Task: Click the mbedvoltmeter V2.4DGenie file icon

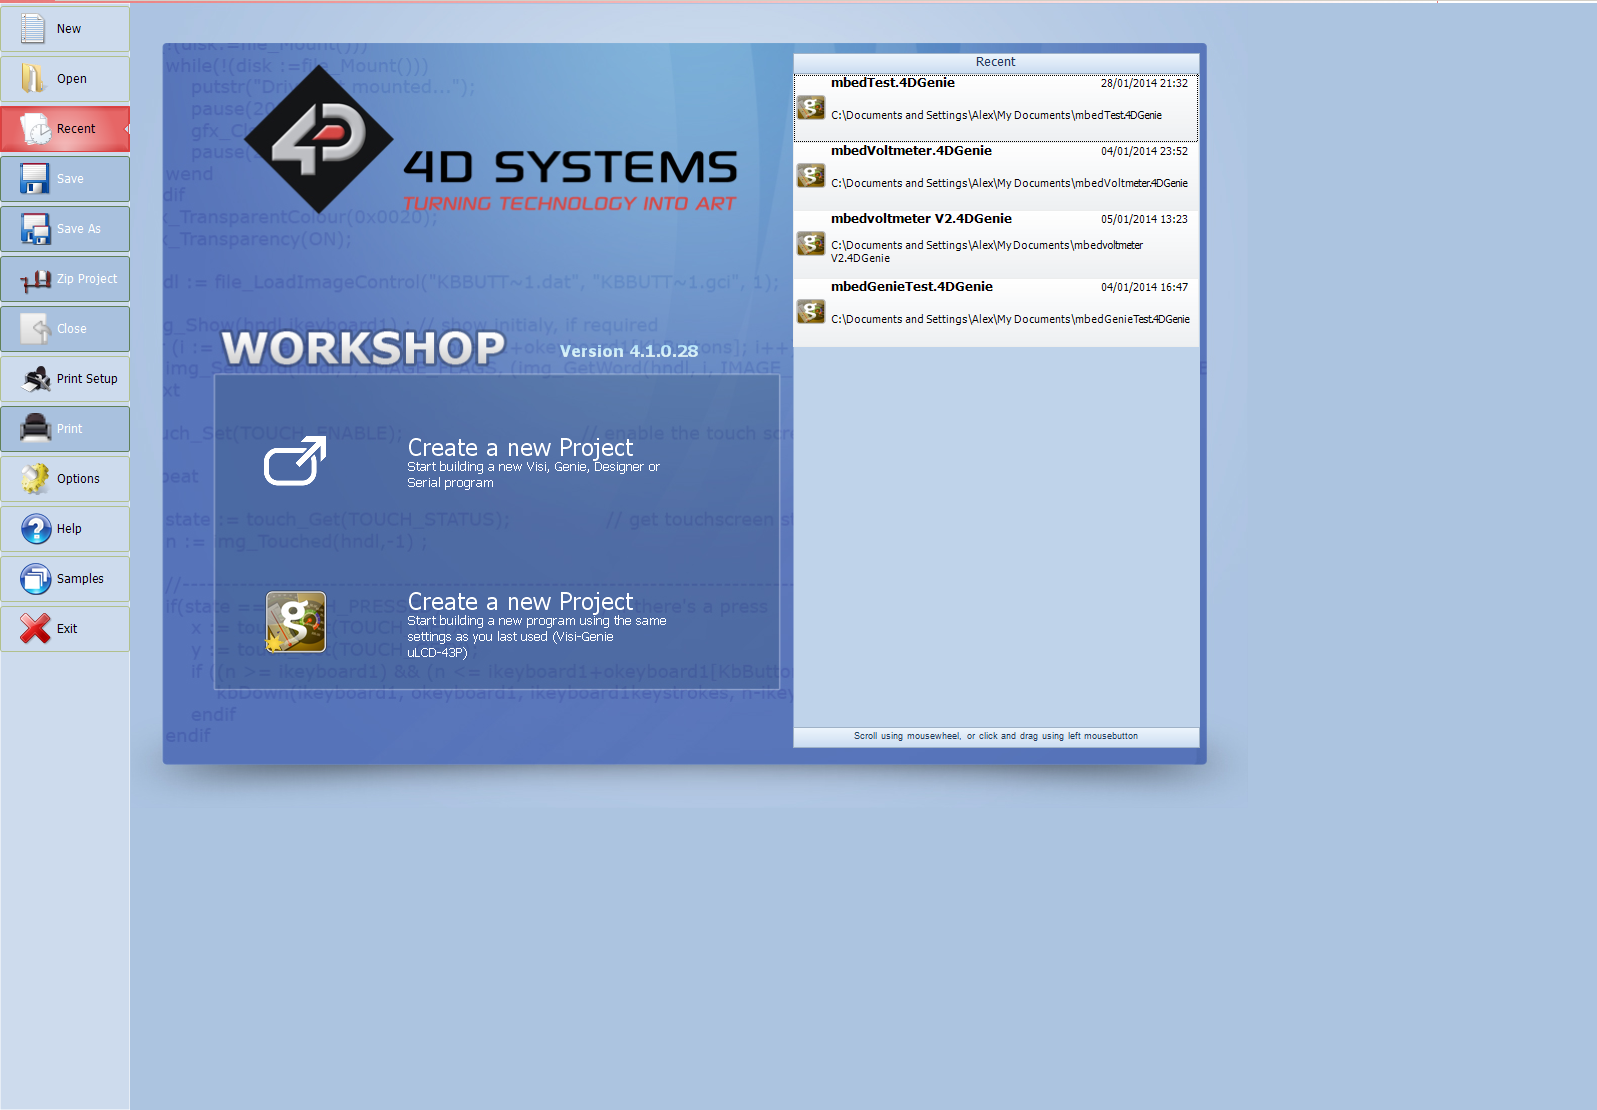Action: point(811,243)
